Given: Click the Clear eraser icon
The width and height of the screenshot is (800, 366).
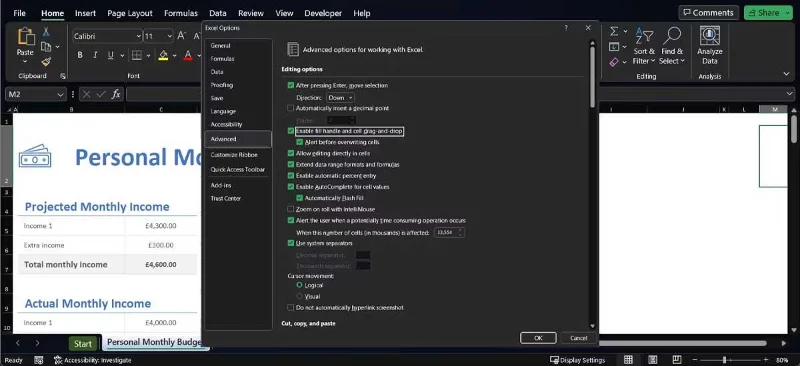Looking at the screenshot, I should [x=614, y=62].
